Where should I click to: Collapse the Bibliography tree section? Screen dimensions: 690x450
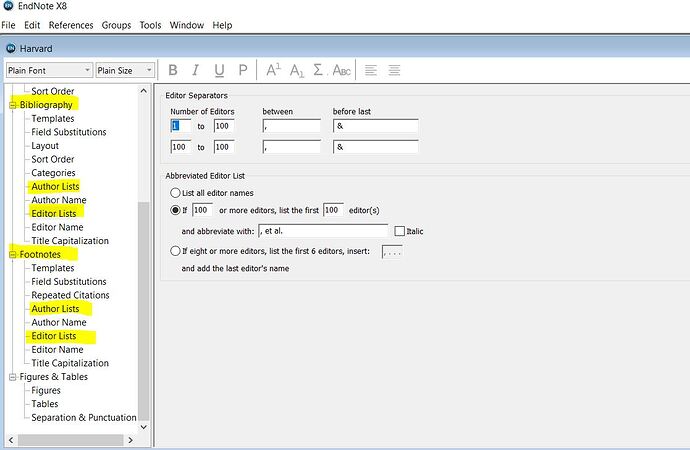pyautogui.click(x=13, y=105)
